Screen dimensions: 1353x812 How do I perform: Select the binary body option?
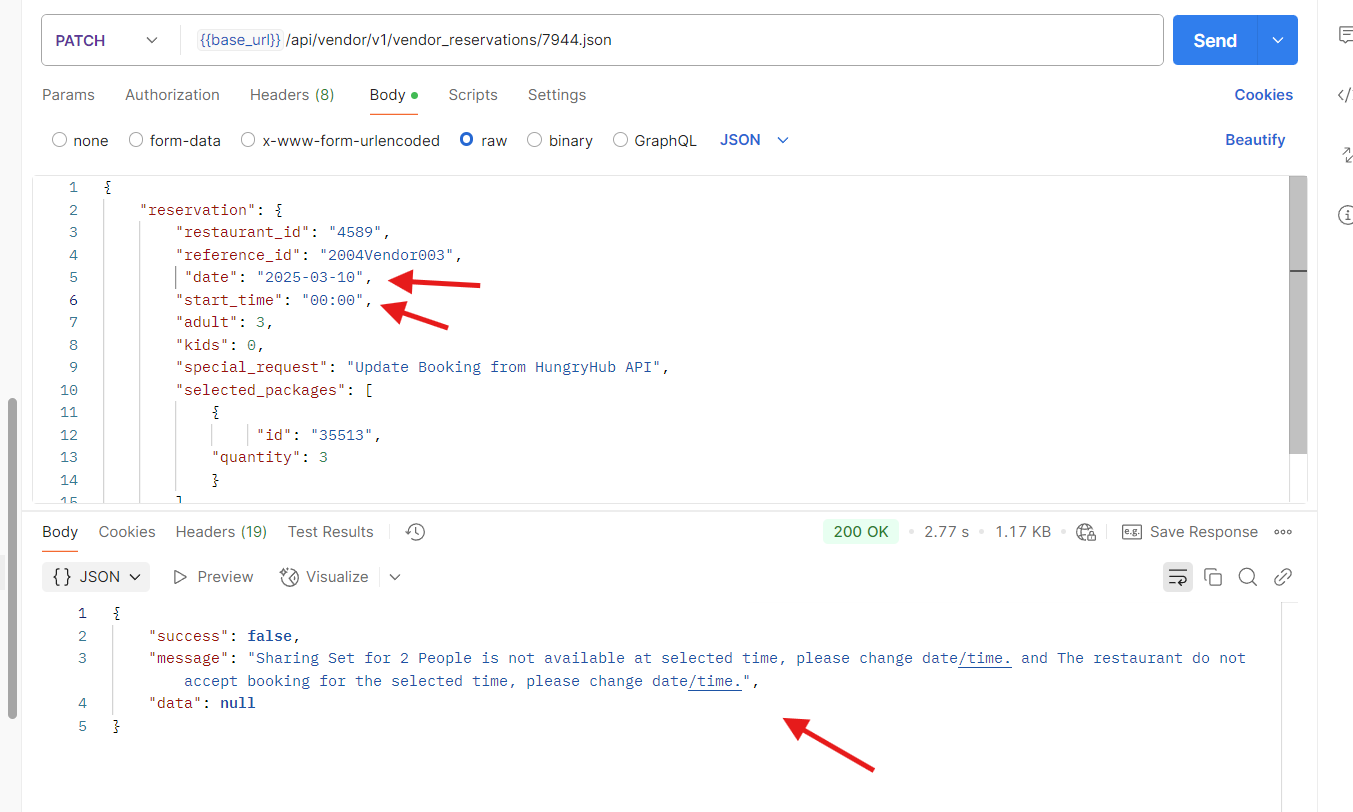[535, 141]
